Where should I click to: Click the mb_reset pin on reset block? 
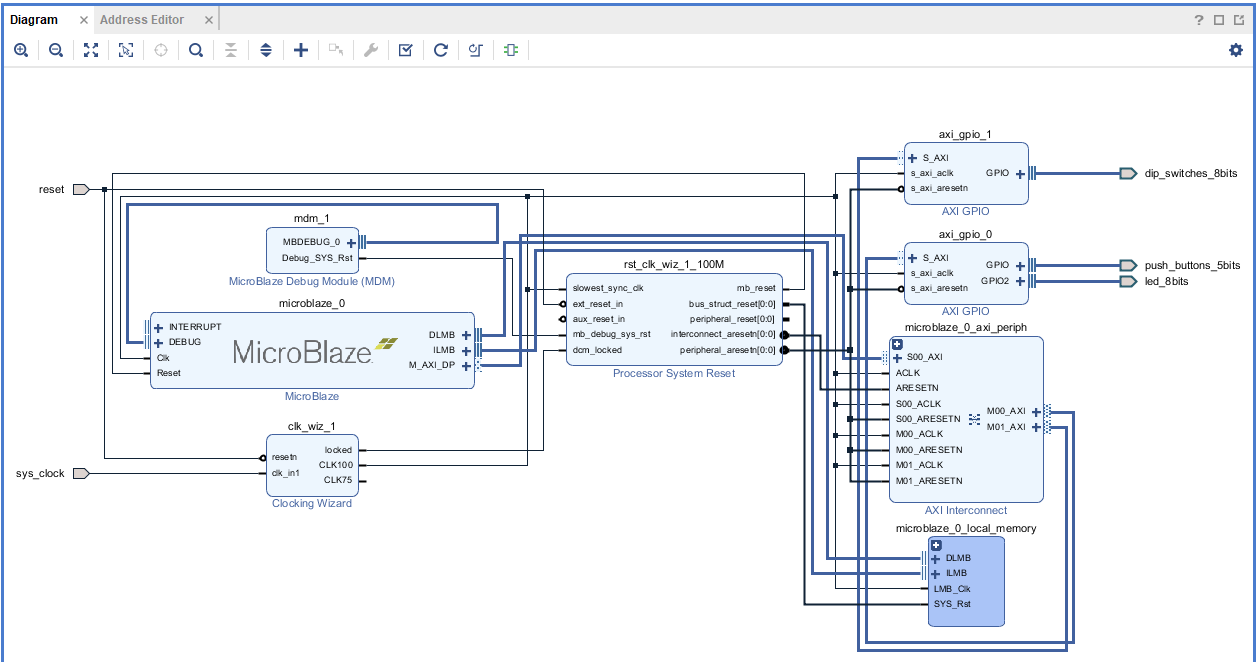(756, 288)
